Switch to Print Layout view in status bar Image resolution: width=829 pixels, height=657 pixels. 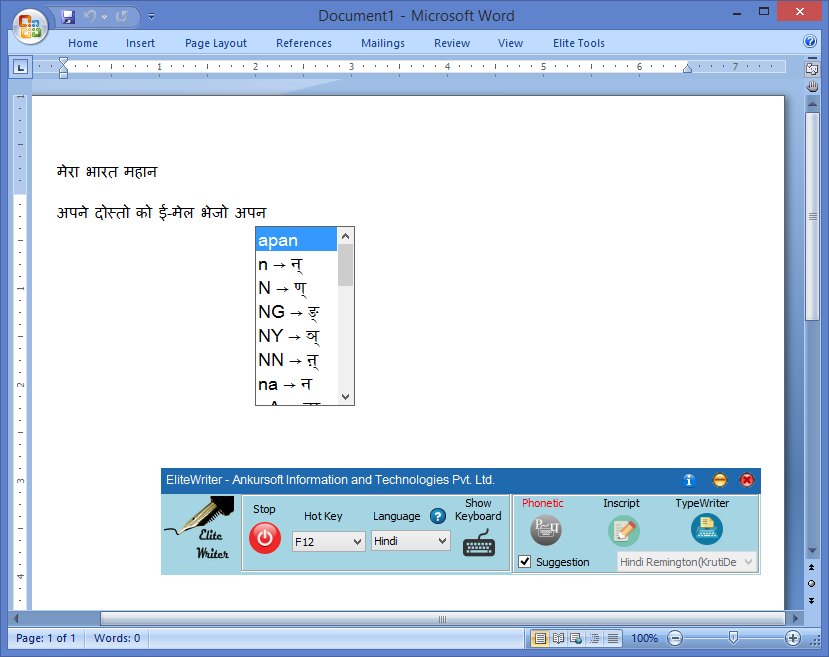(x=540, y=639)
